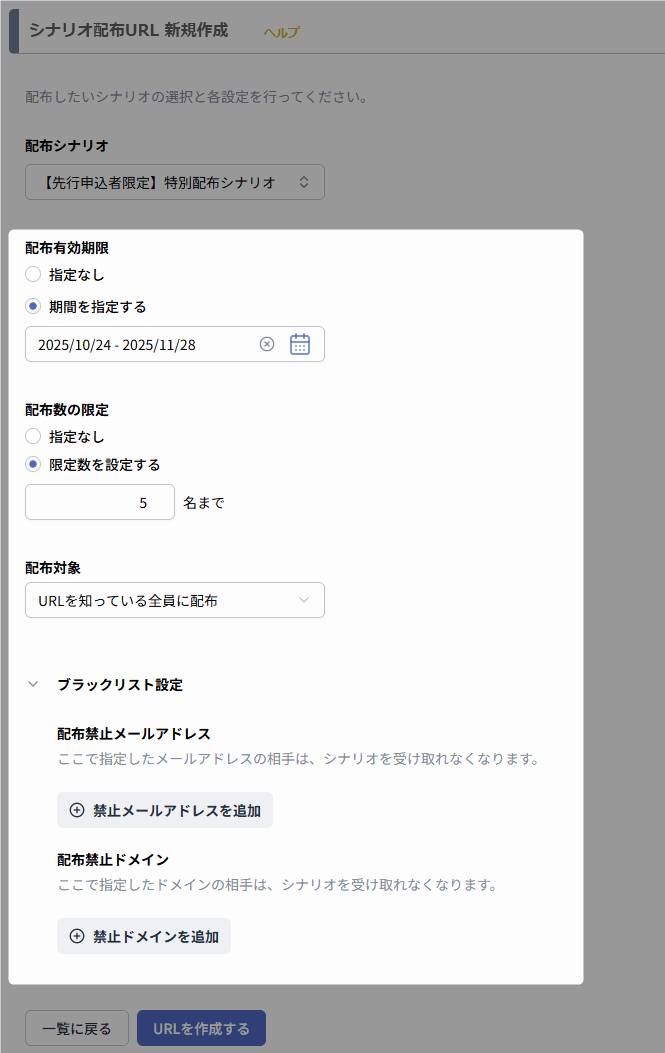Open the 配布対象 dropdown

tap(174, 600)
